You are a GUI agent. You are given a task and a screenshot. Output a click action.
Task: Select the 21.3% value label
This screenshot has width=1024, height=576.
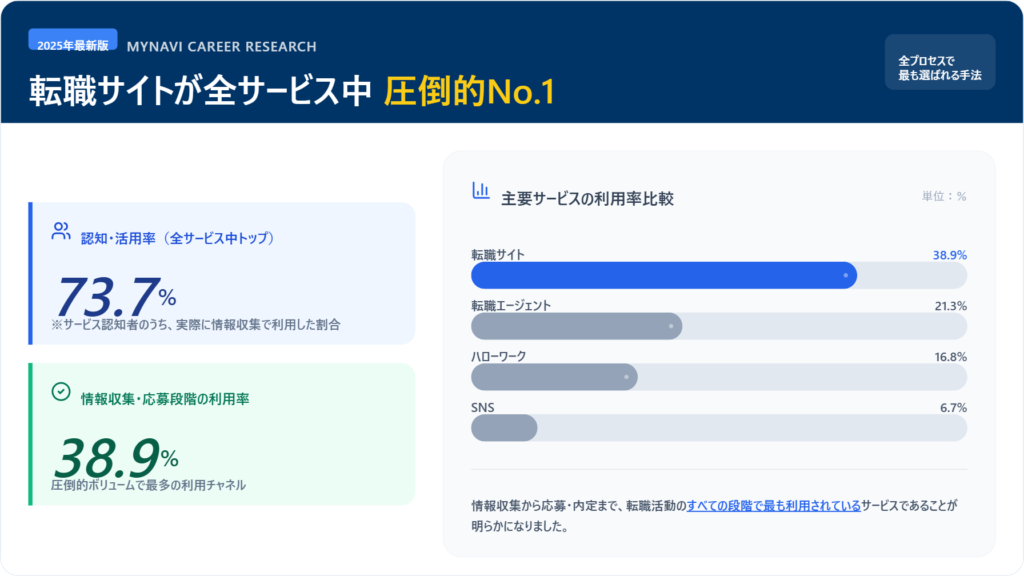(x=950, y=306)
